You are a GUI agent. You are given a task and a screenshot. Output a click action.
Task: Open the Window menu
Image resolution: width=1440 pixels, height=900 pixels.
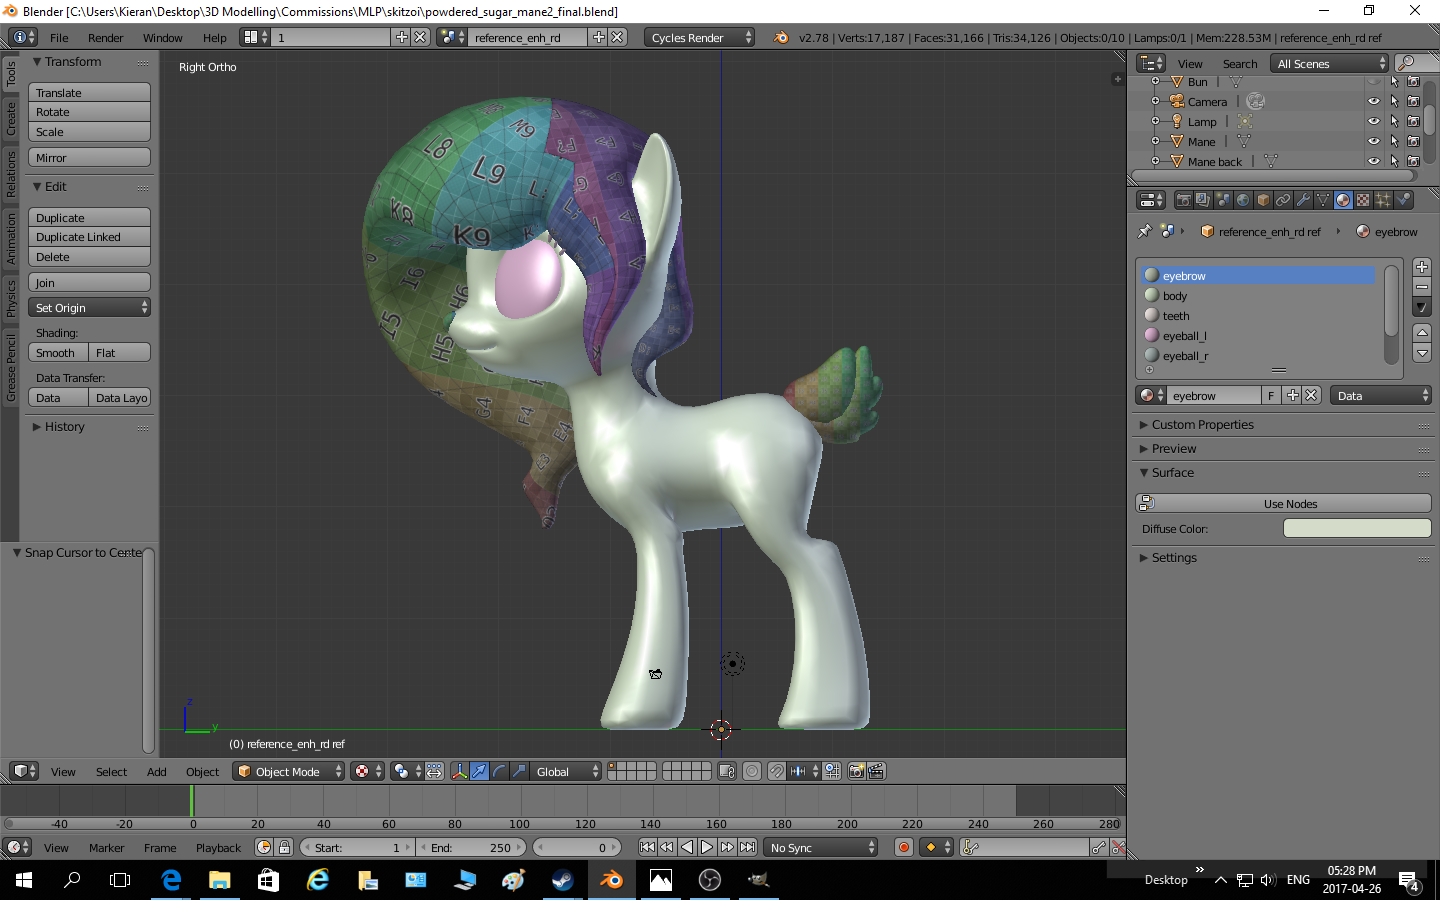tap(162, 37)
